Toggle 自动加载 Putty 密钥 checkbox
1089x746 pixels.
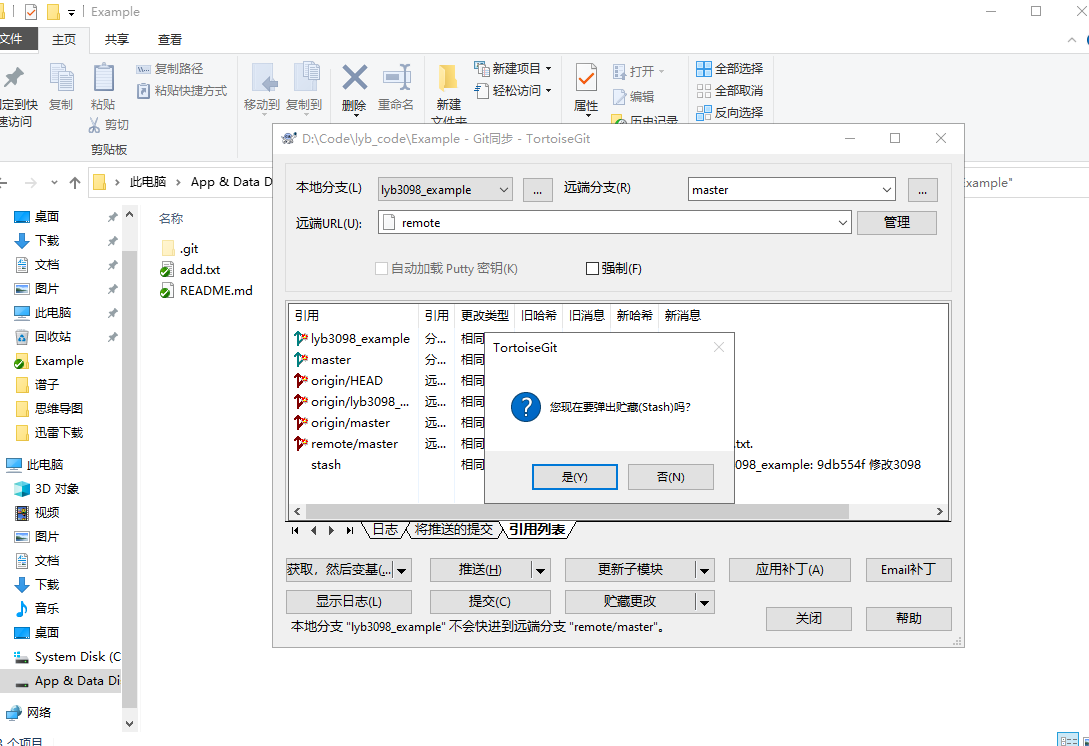(x=381, y=269)
